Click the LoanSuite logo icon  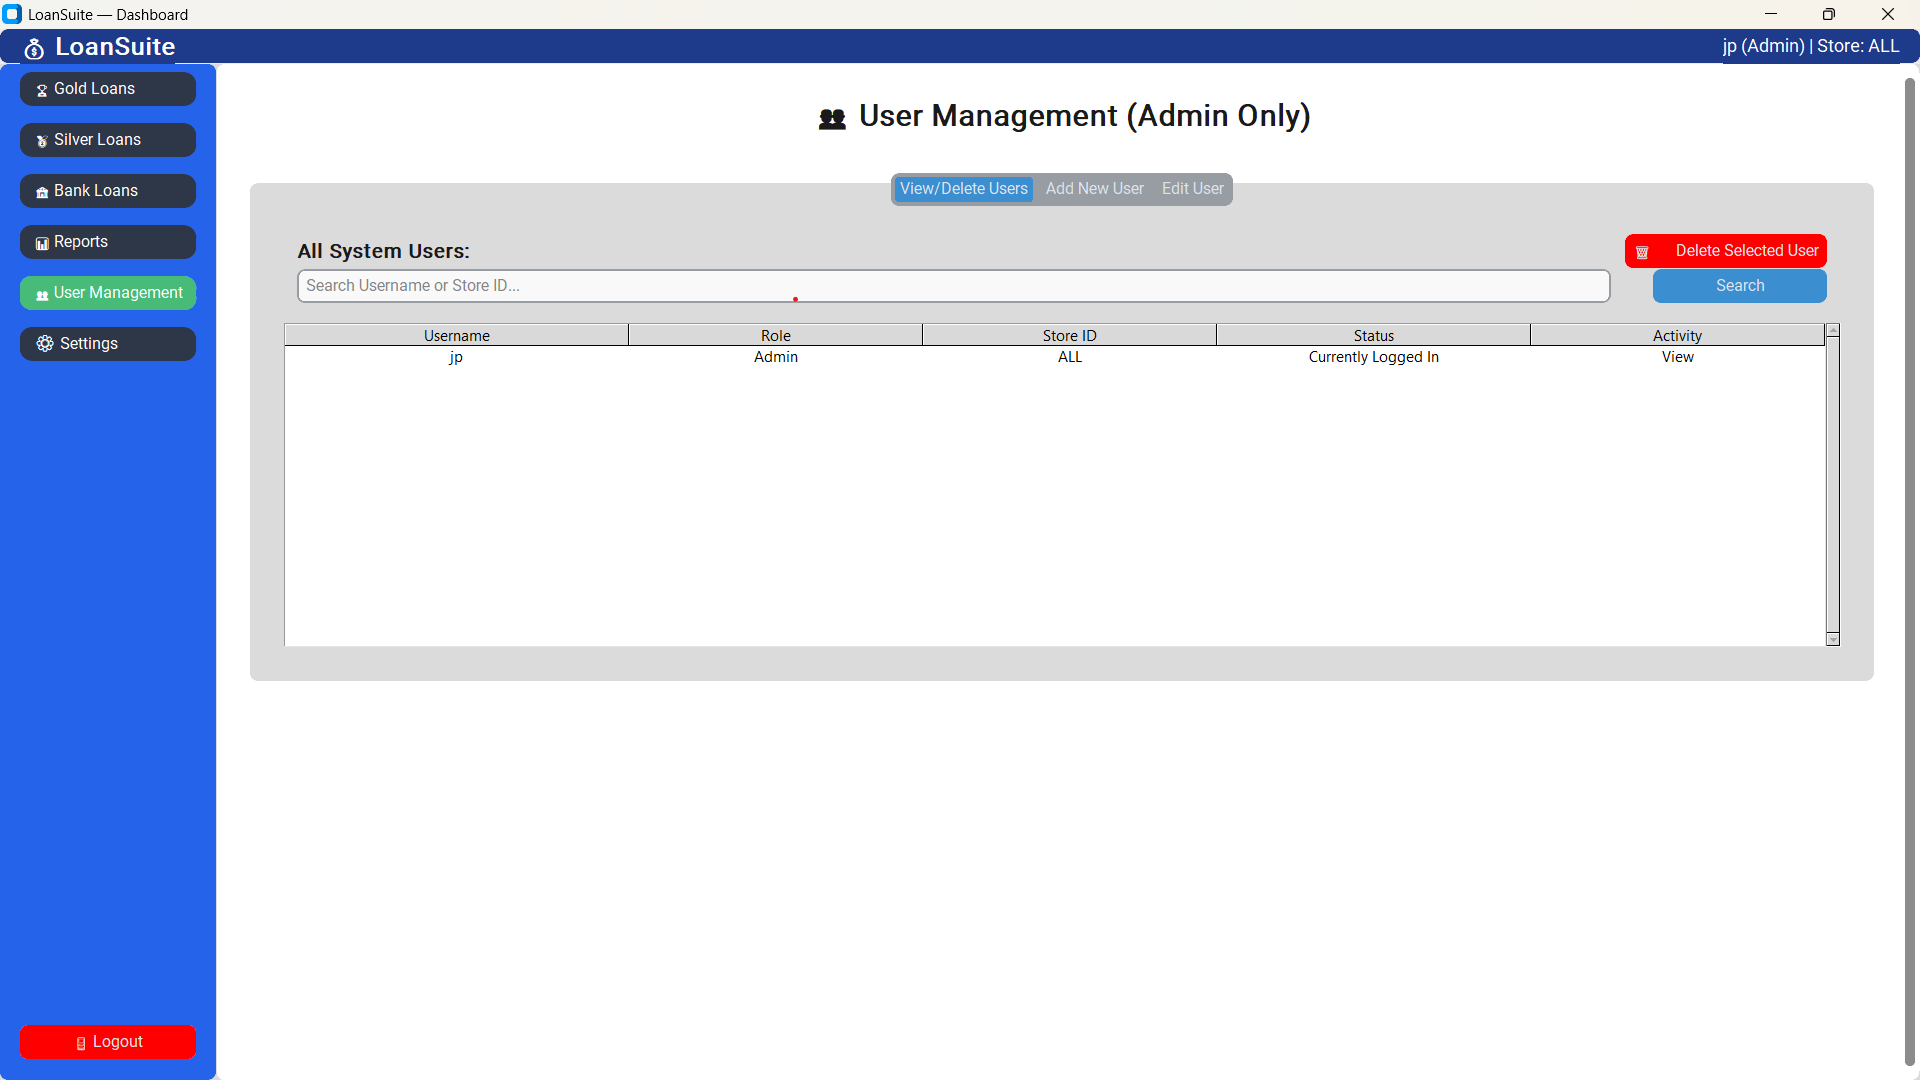tap(33, 47)
